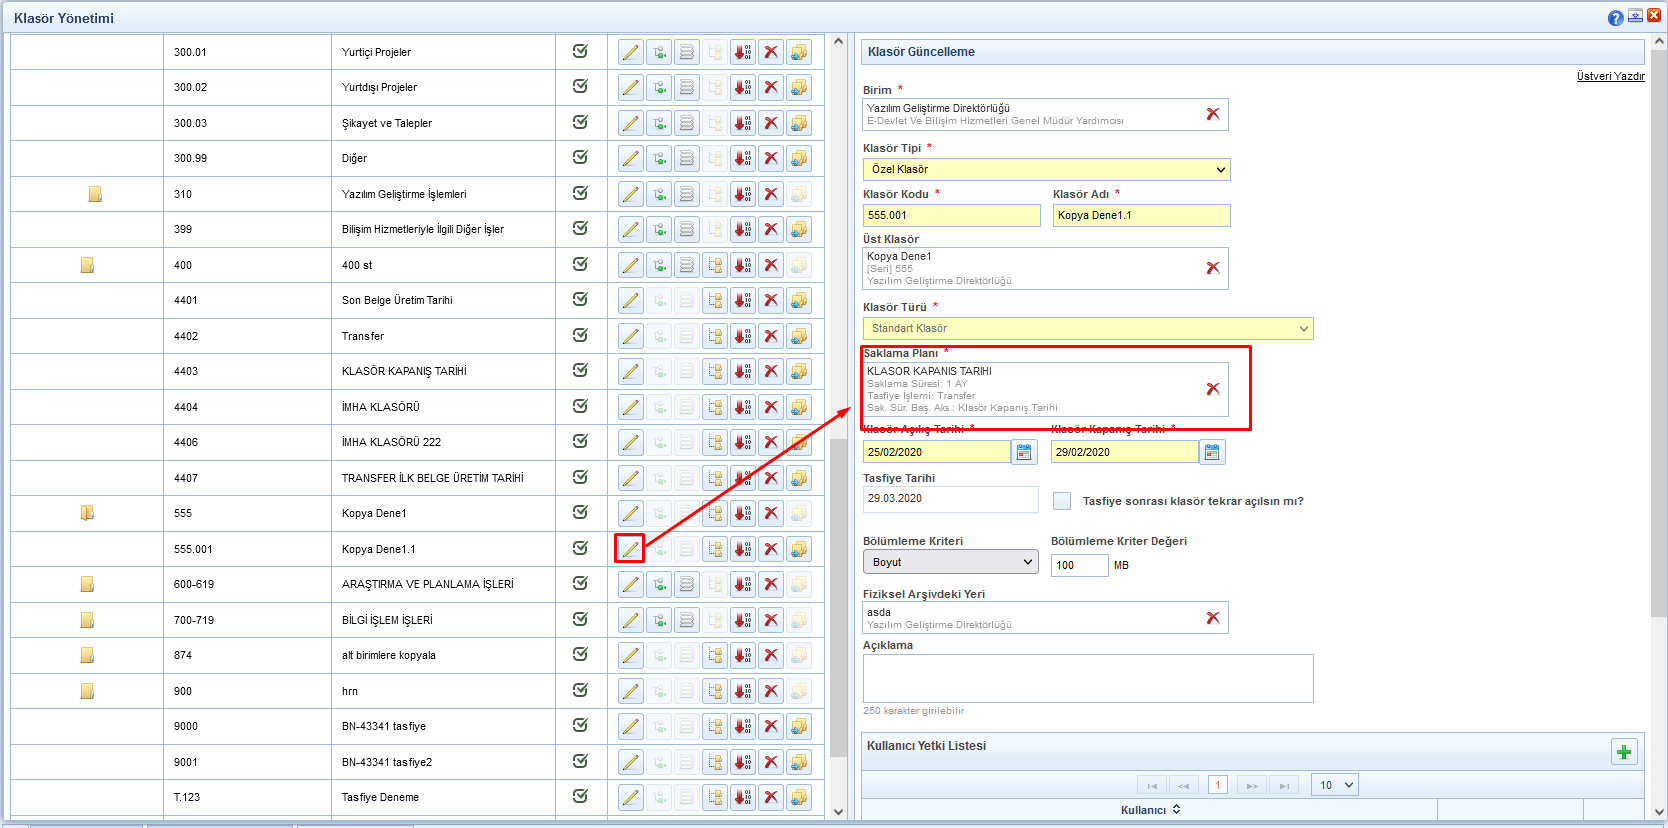Open the Klasör Tipi dropdown
Viewport: 1668px width, 828px height.
pyautogui.click(x=1046, y=170)
